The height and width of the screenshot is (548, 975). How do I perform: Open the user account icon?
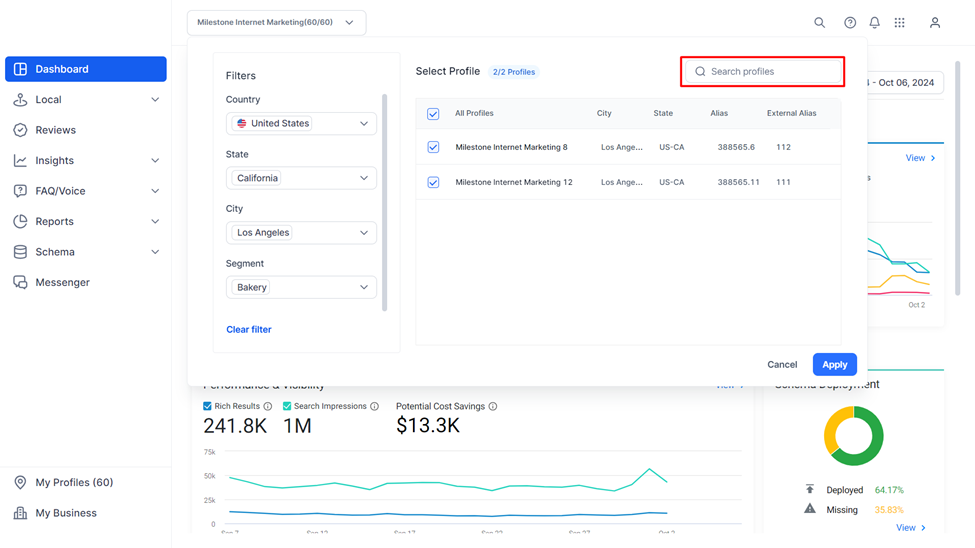[935, 22]
